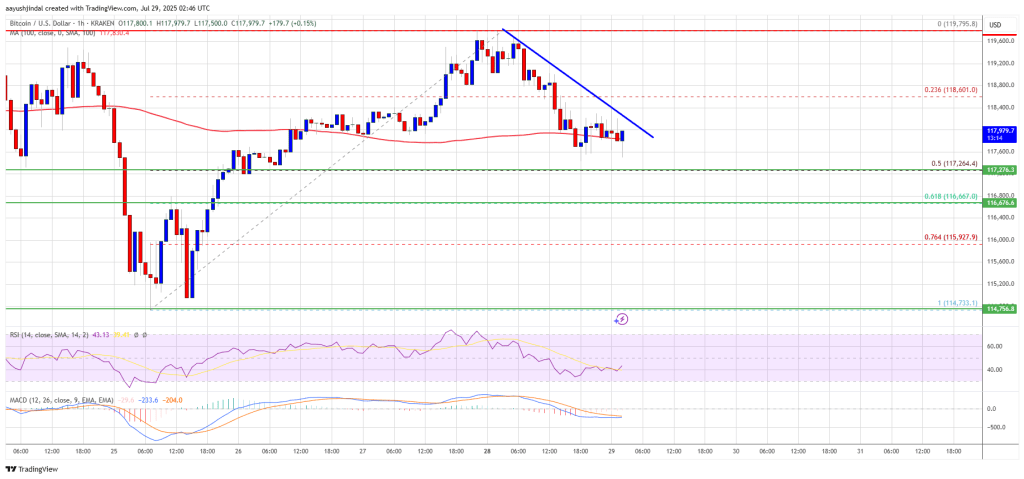Select the blue descending trend line
Viewport: 1024px width, 479px height.
(580, 85)
